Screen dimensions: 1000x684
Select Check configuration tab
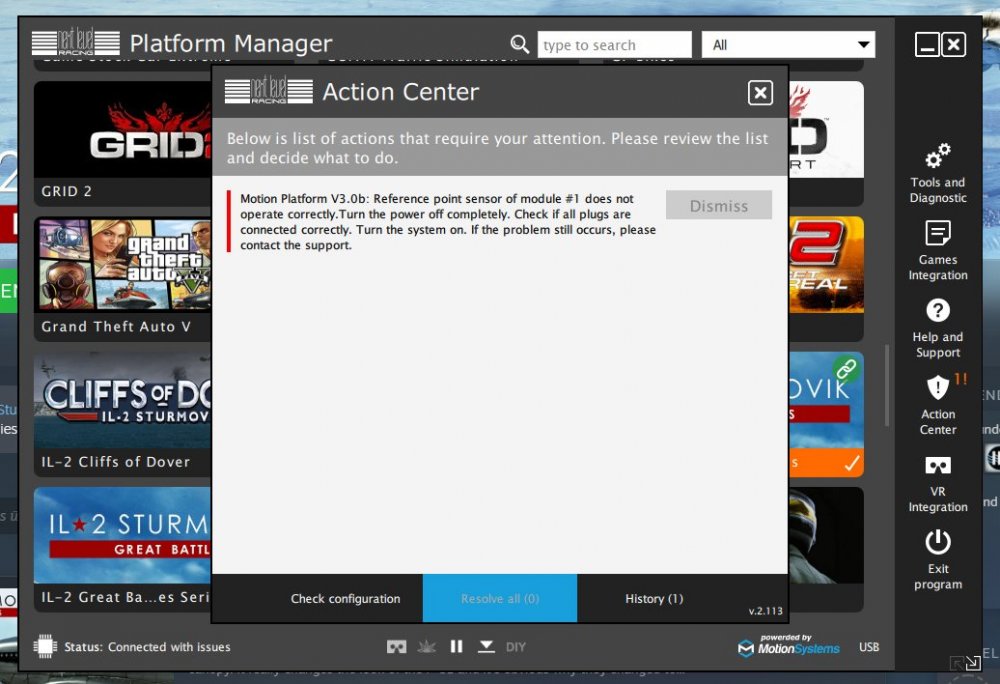coord(346,599)
